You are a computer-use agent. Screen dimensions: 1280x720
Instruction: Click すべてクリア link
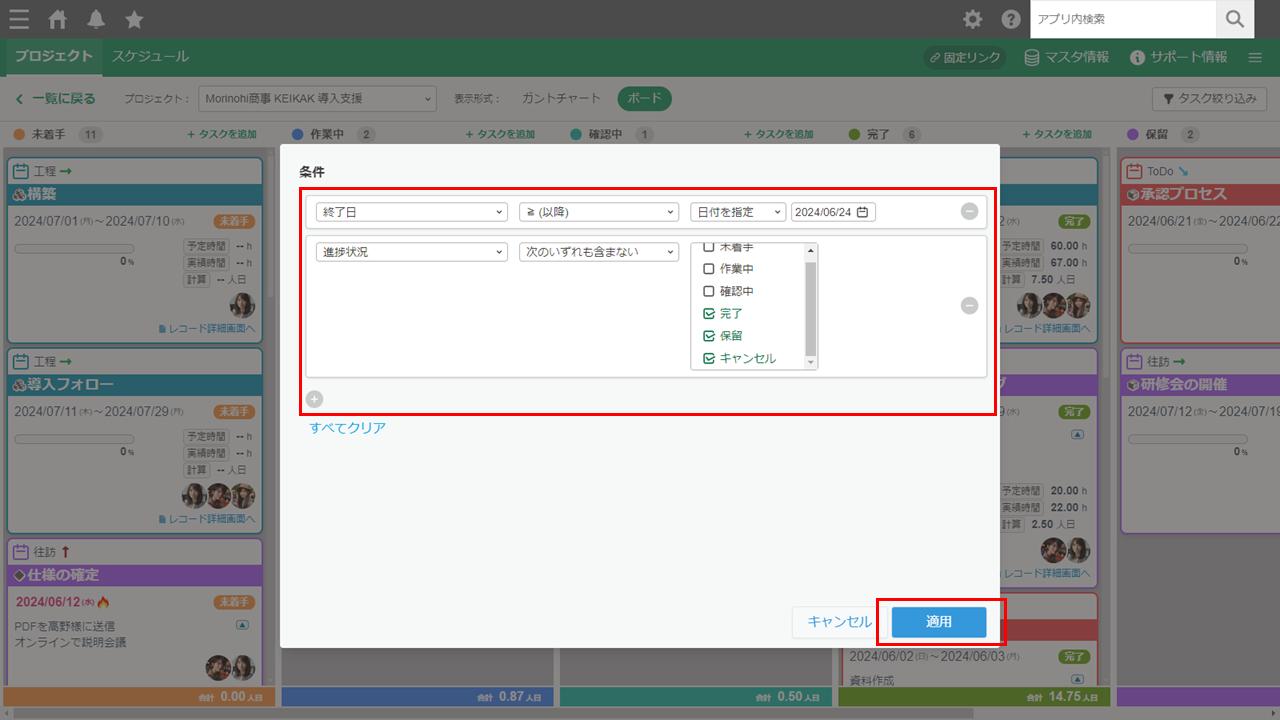click(347, 428)
